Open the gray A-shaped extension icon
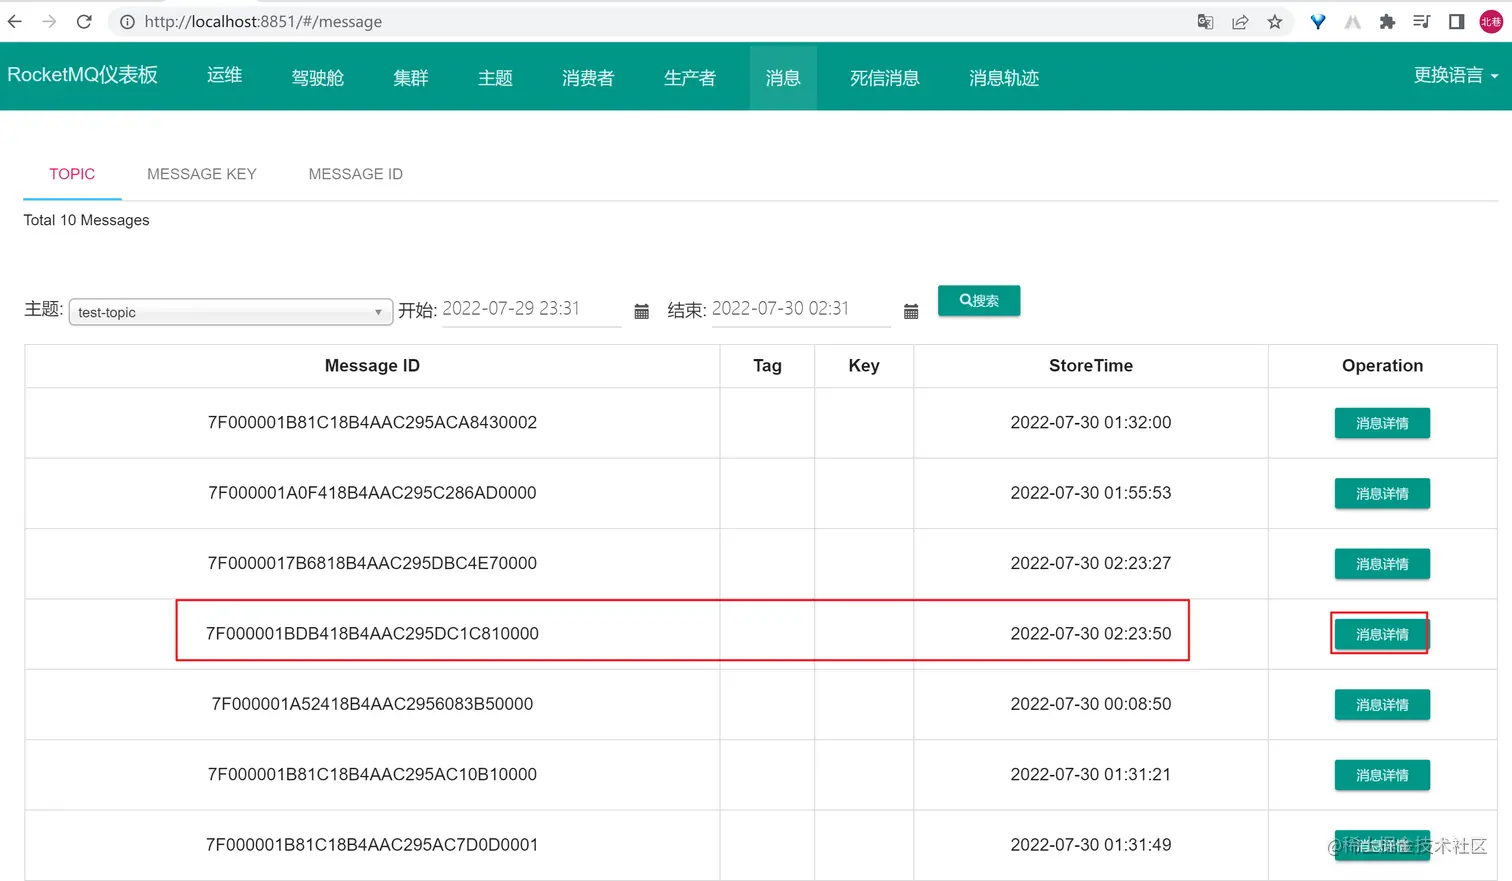This screenshot has width=1512, height=881. click(1353, 21)
